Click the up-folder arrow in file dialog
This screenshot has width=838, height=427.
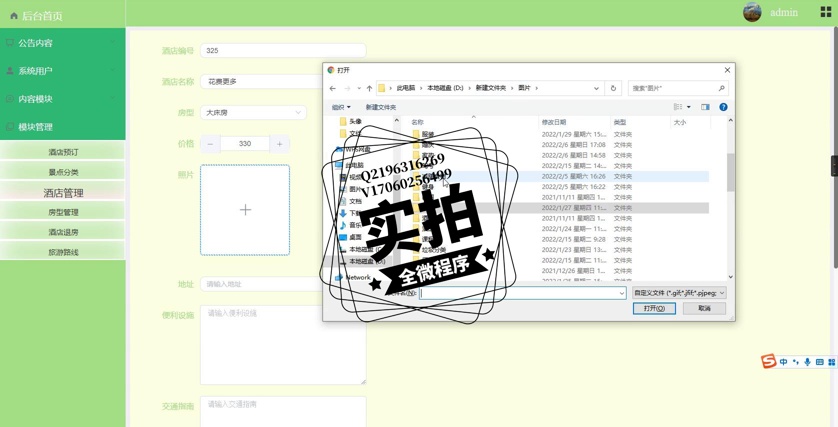(369, 88)
